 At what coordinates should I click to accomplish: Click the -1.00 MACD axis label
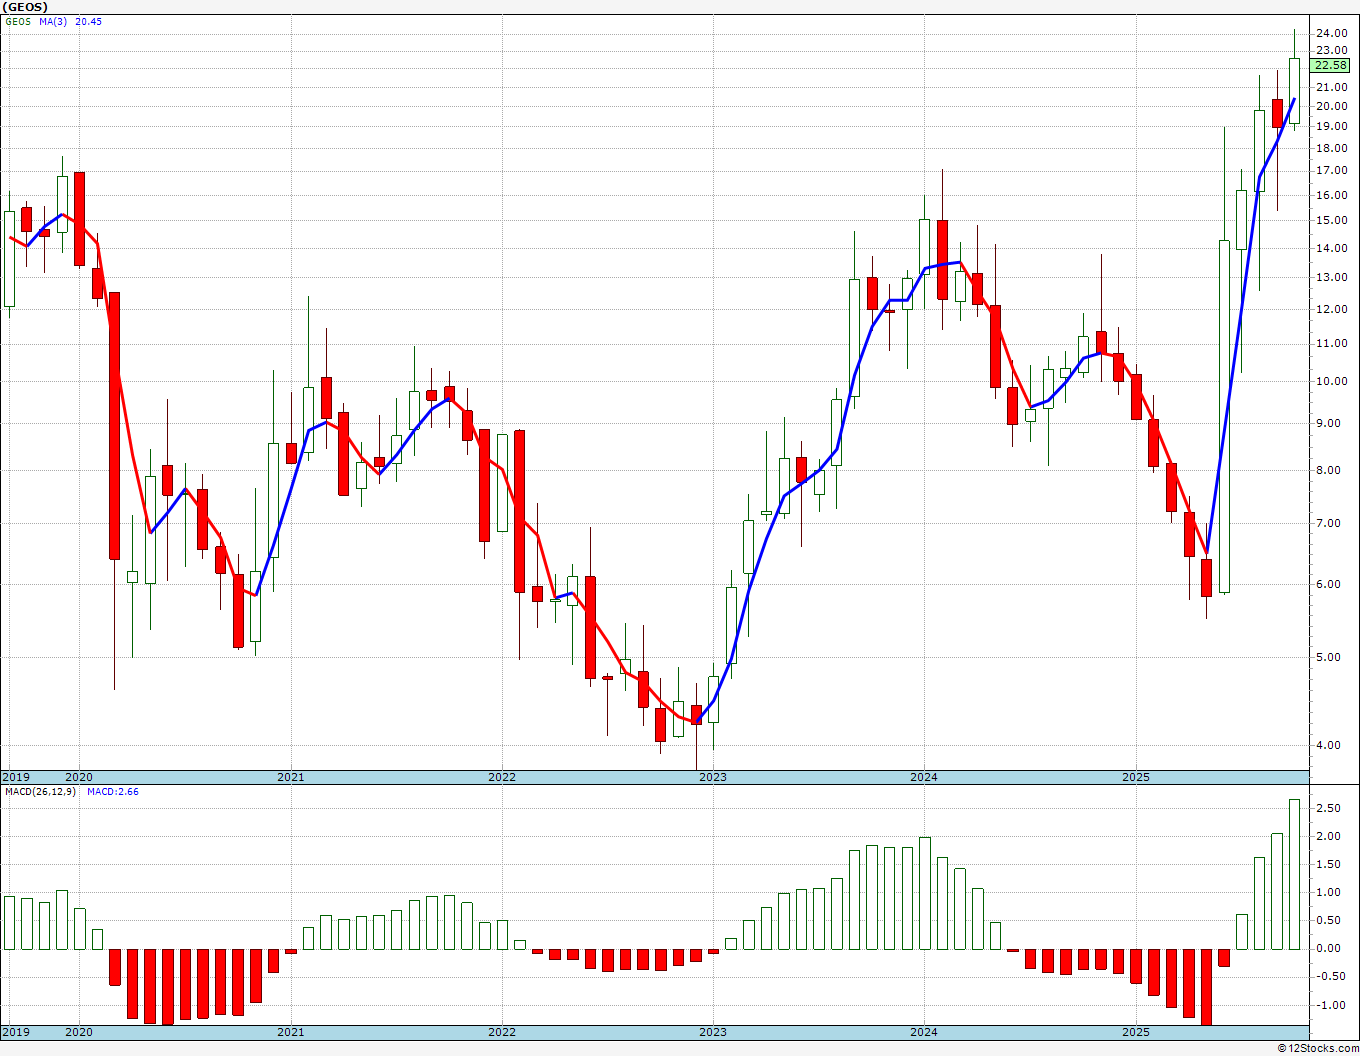point(1328,1006)
